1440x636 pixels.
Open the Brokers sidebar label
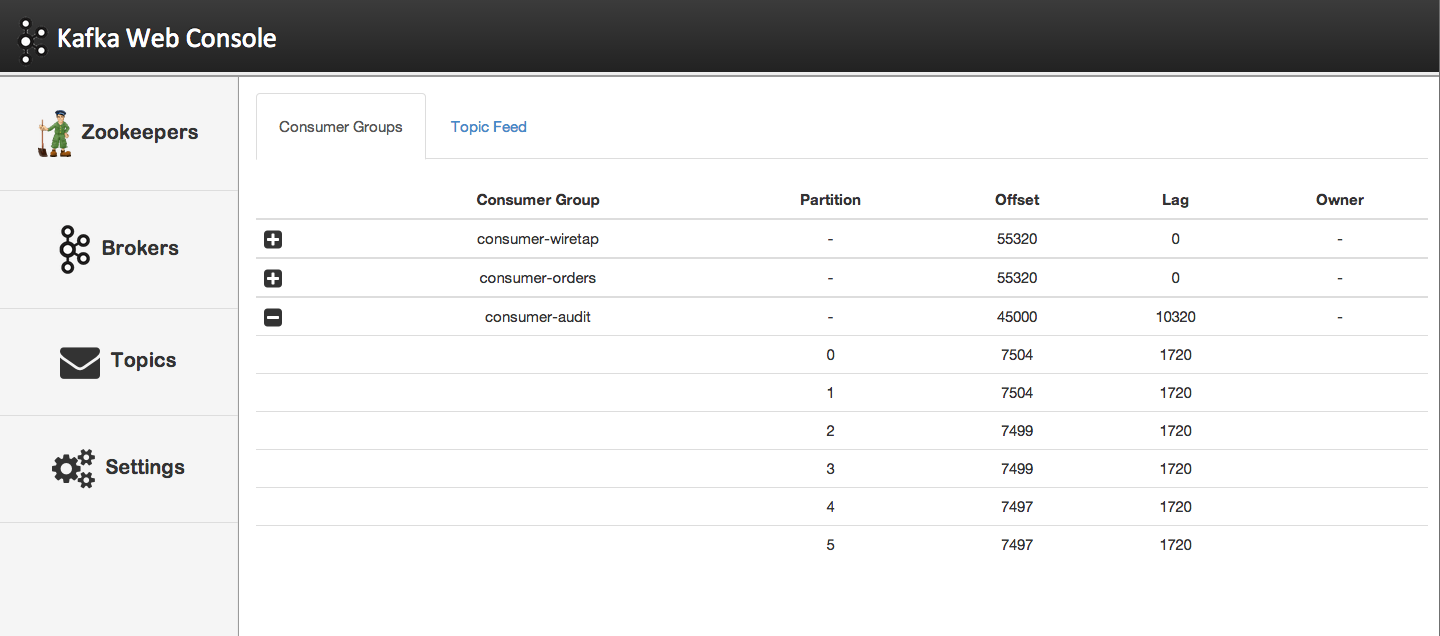coord(140,248)
